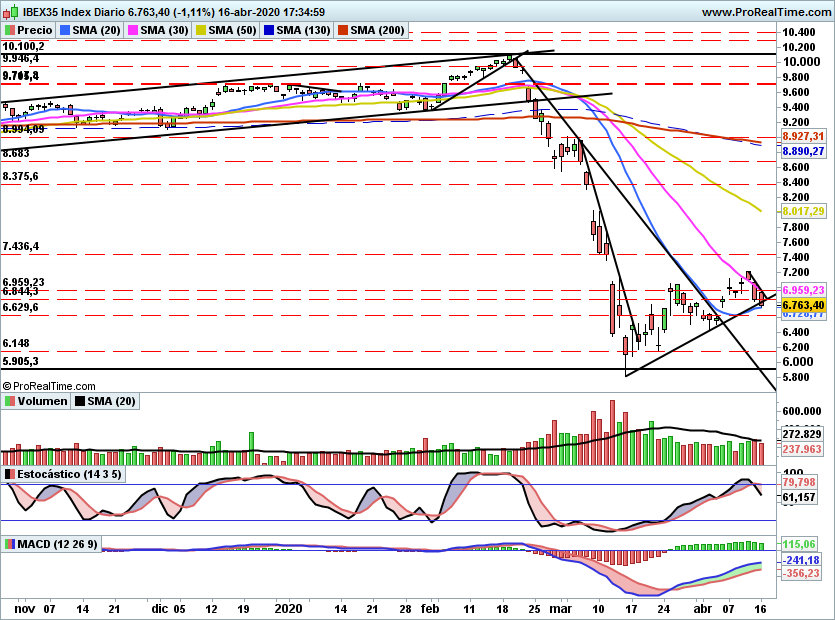Viewport: 835px width, 620px height.
Task: Click the Estocástico (14 3 5) label
Action: pyautogui.click(x=69, y=474)
